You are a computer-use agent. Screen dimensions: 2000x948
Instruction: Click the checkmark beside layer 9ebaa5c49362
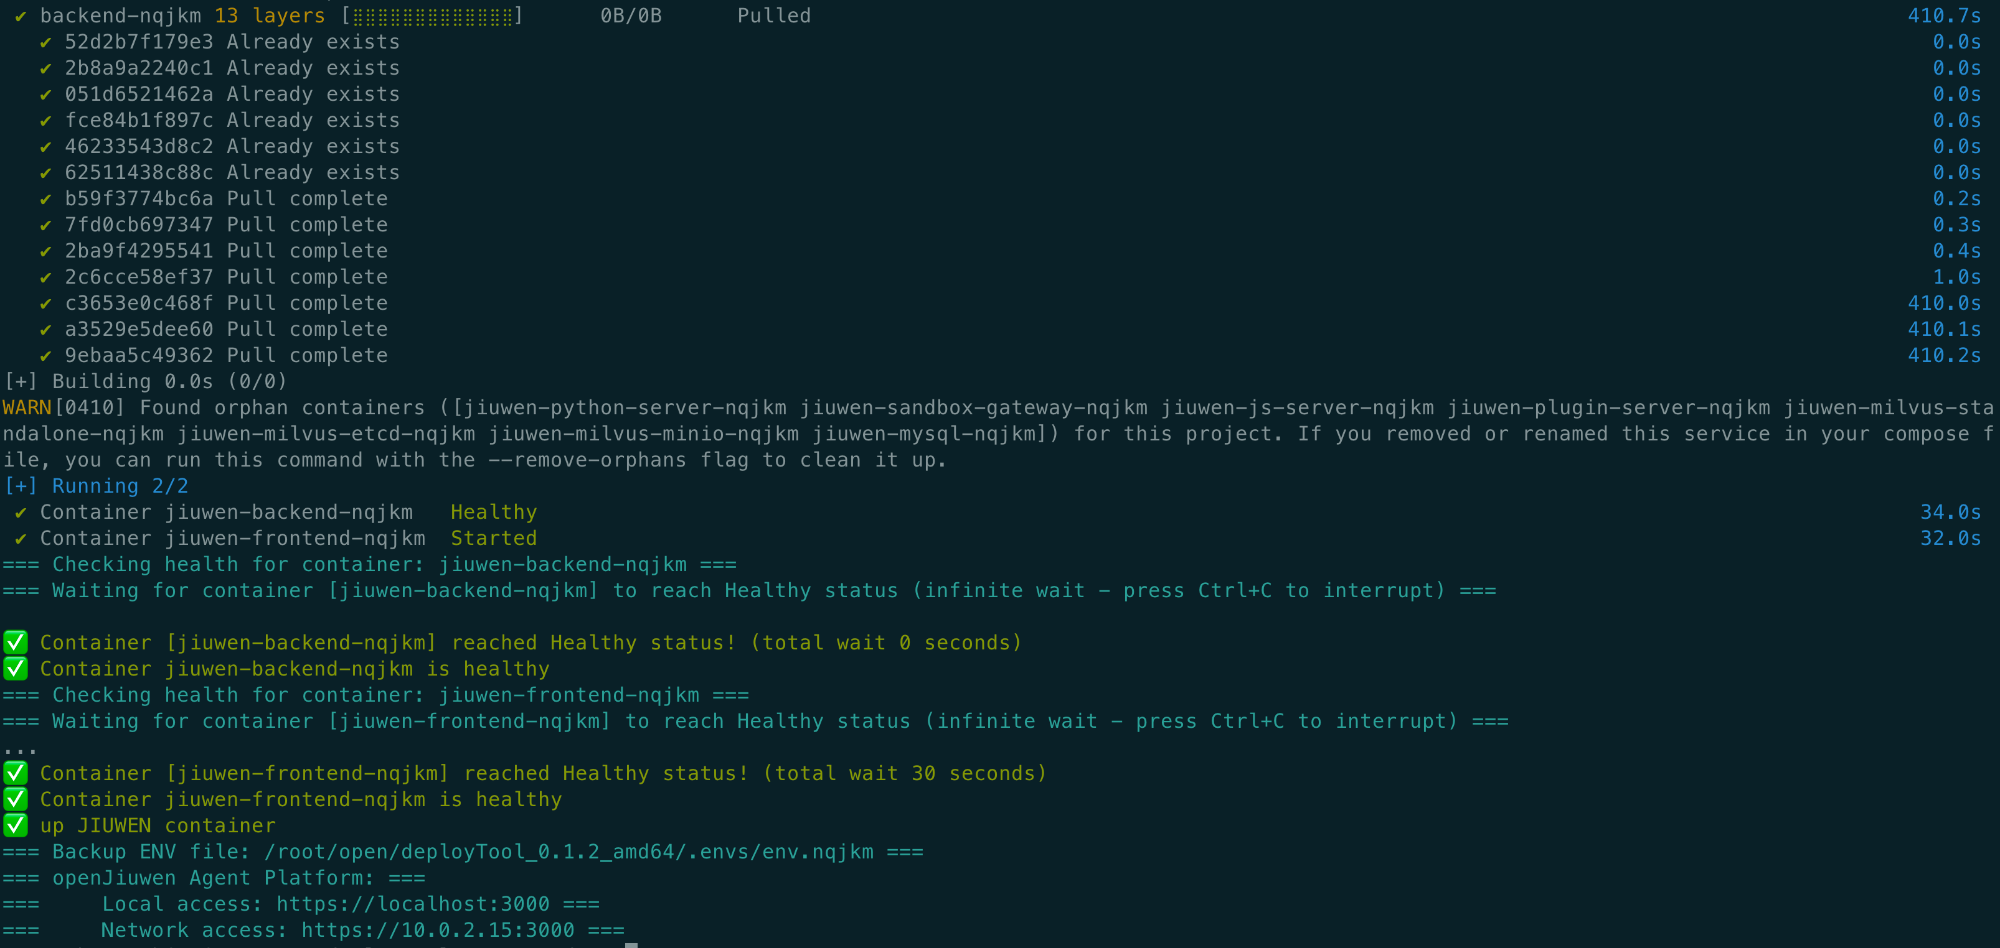click(x=45, y=355)
